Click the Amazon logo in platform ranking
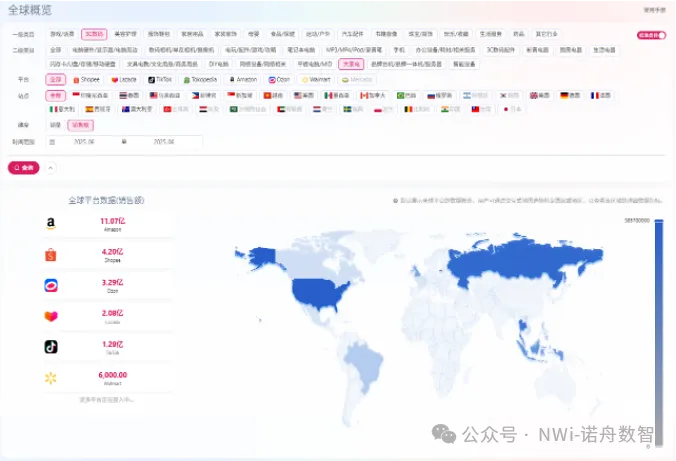This screenshot has height=461, width=676. pos(50,224)
